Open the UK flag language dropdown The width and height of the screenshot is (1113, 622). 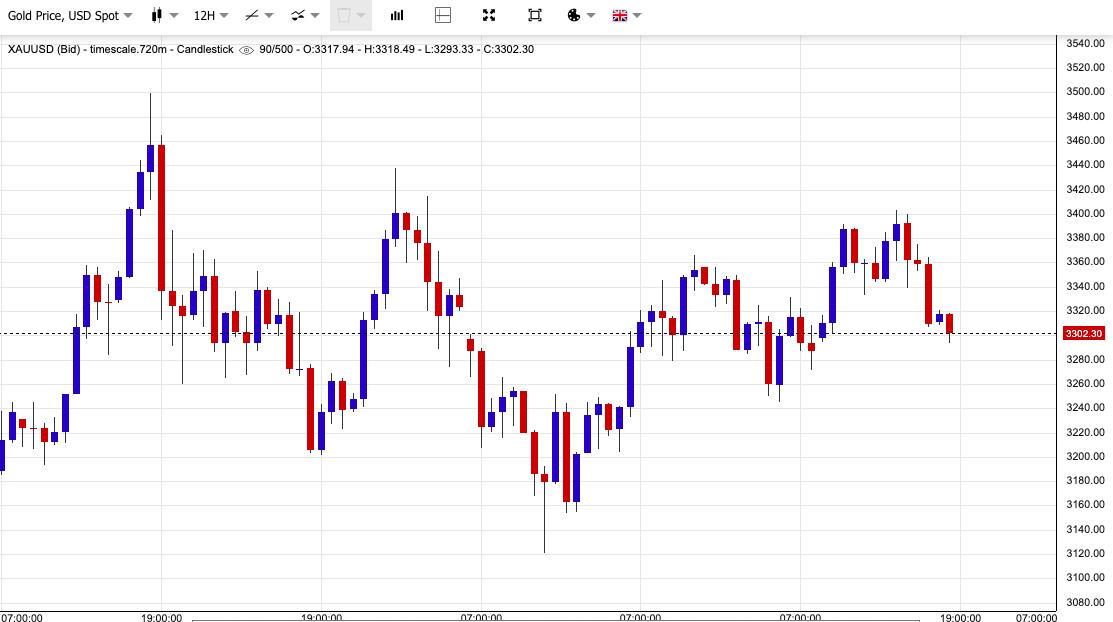coord(626,15)
